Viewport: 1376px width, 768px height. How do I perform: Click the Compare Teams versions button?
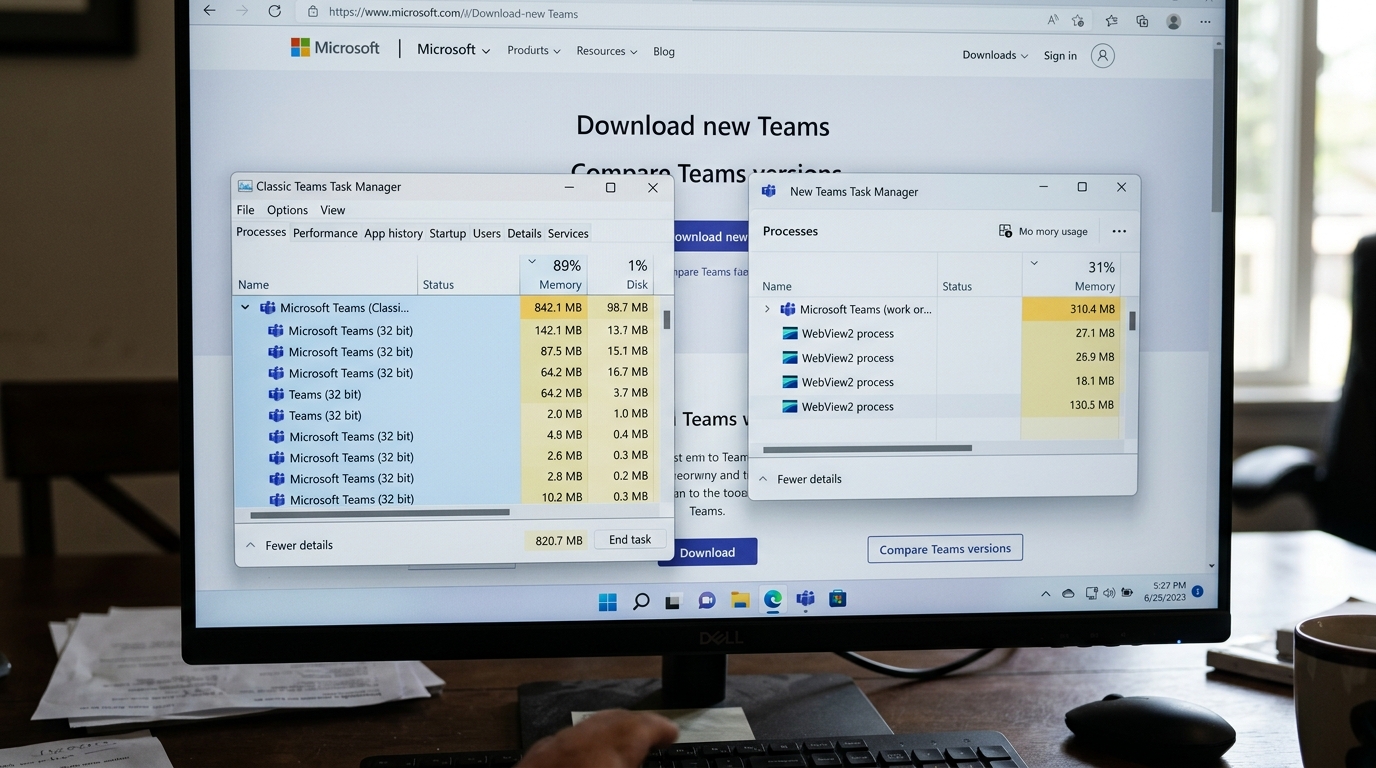945,549
